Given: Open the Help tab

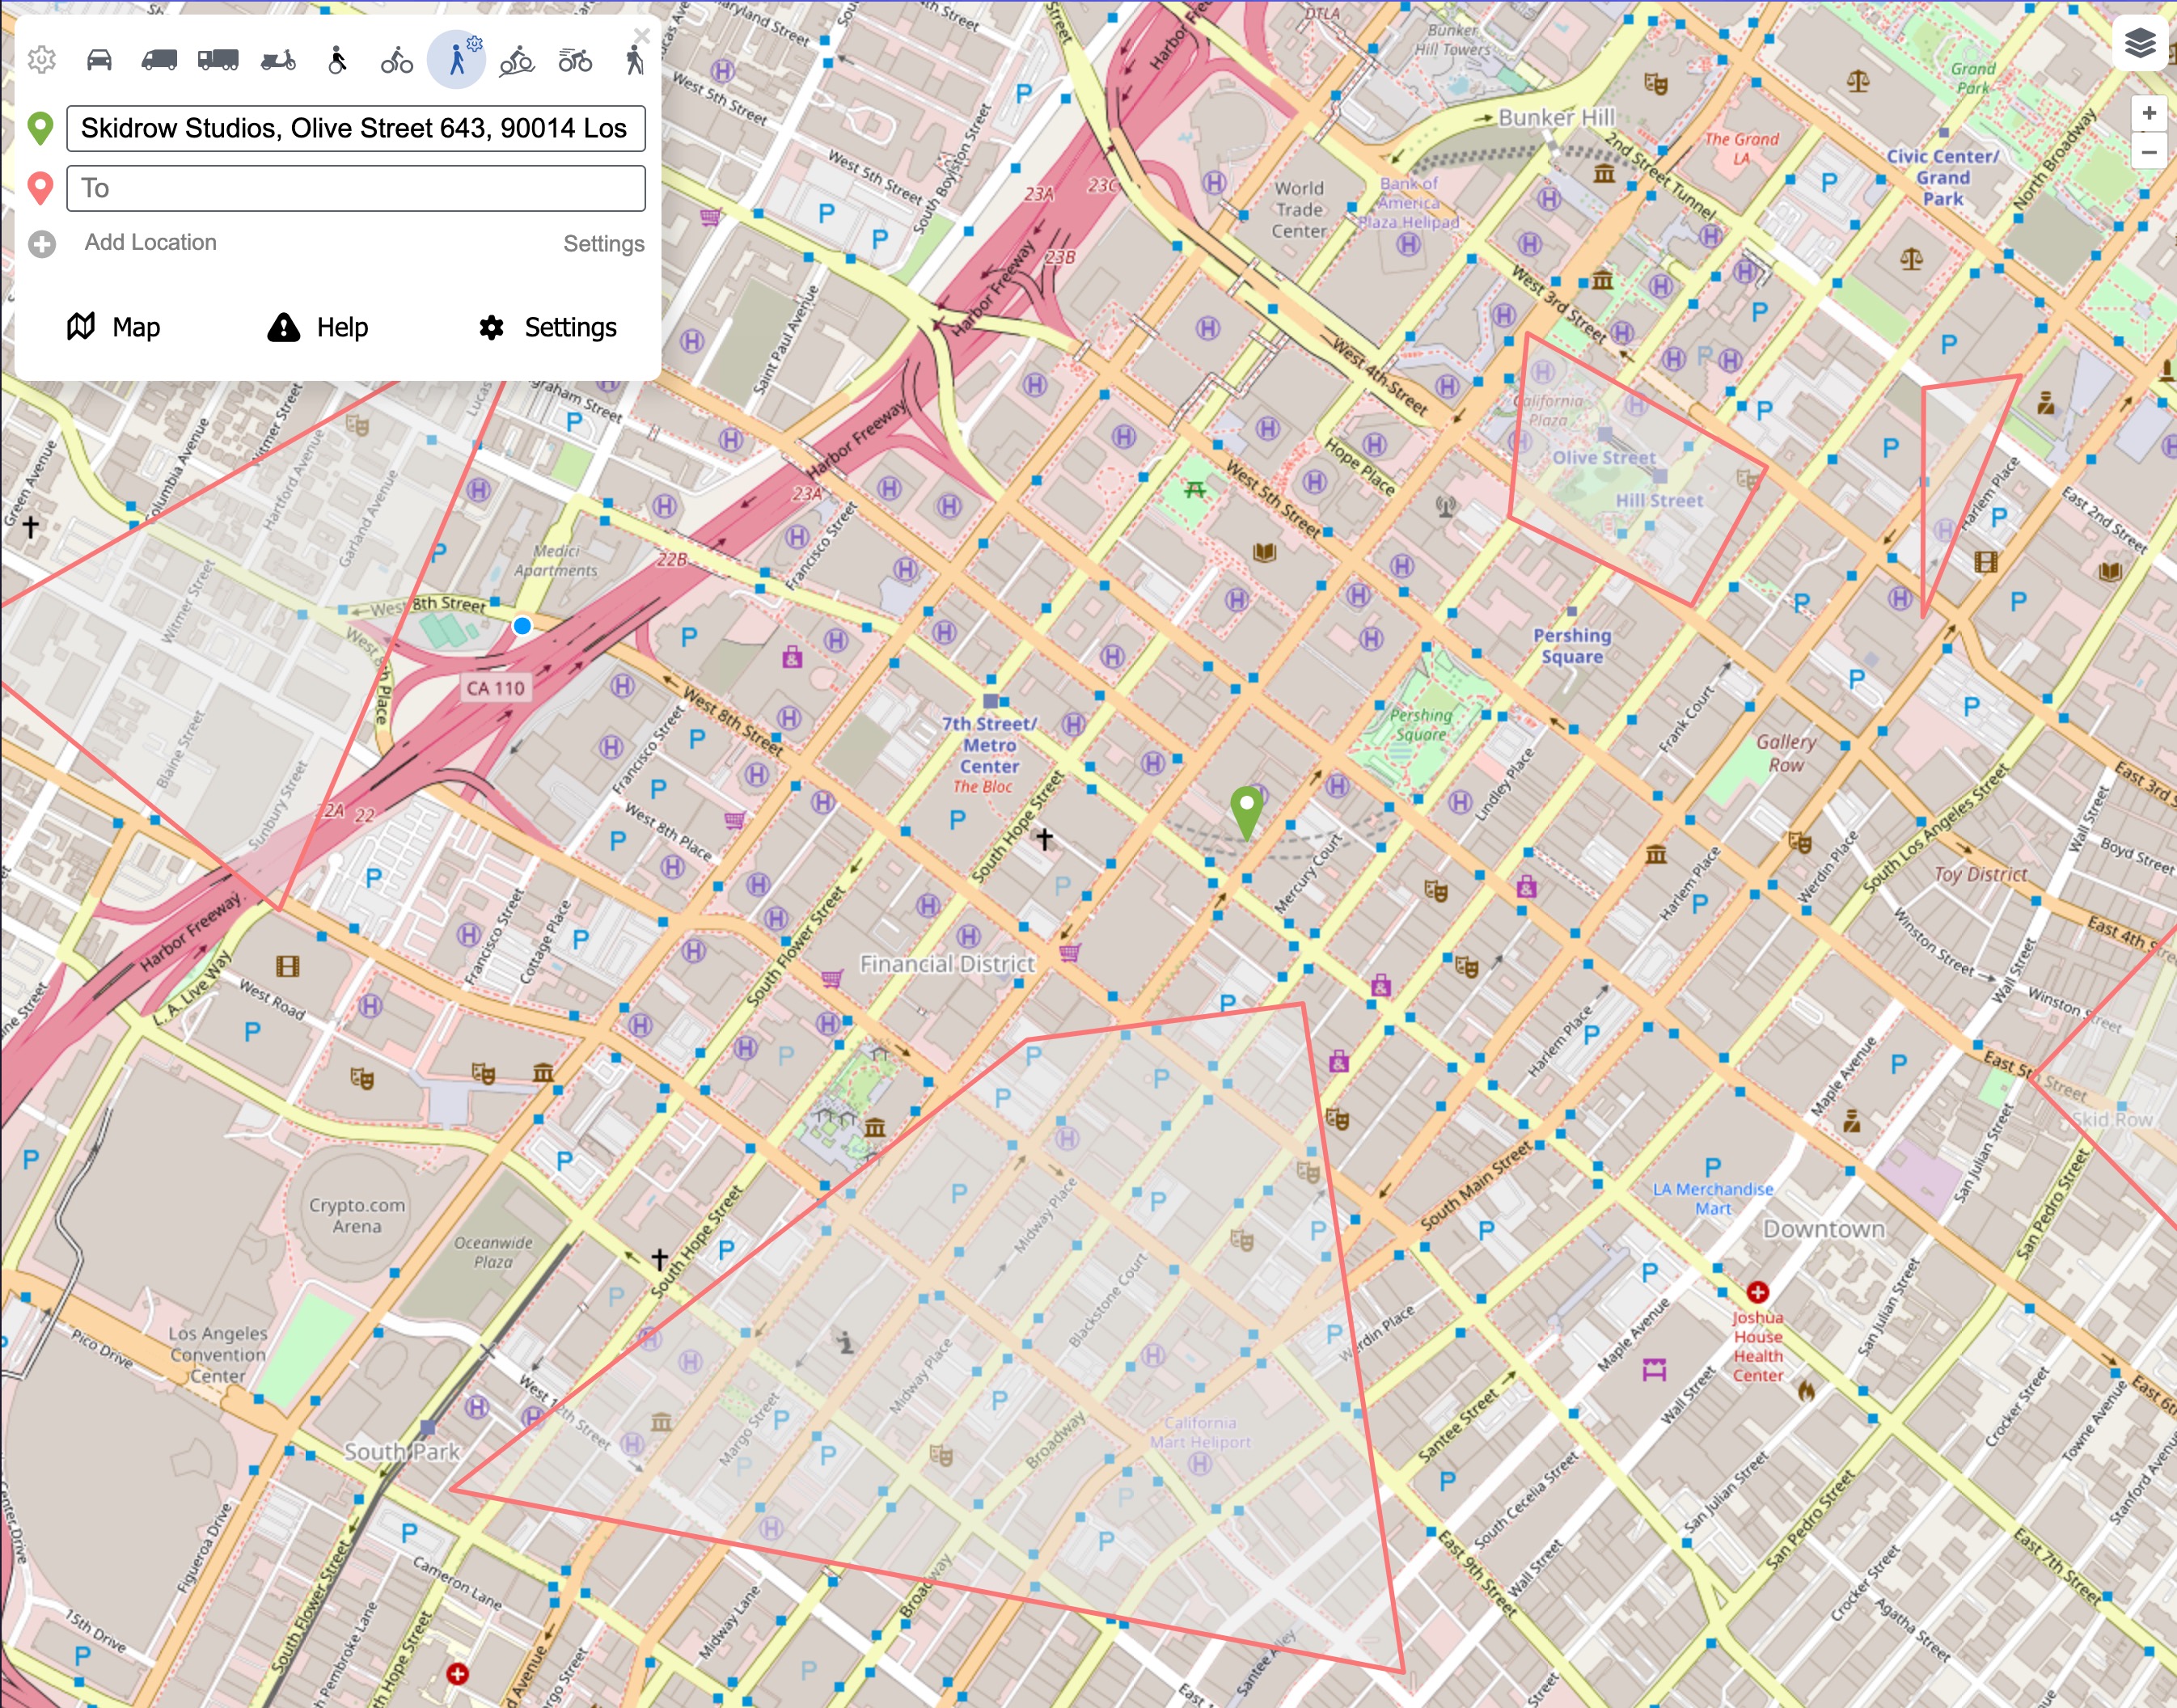Looking at the screenshot, I should point(318,327).
